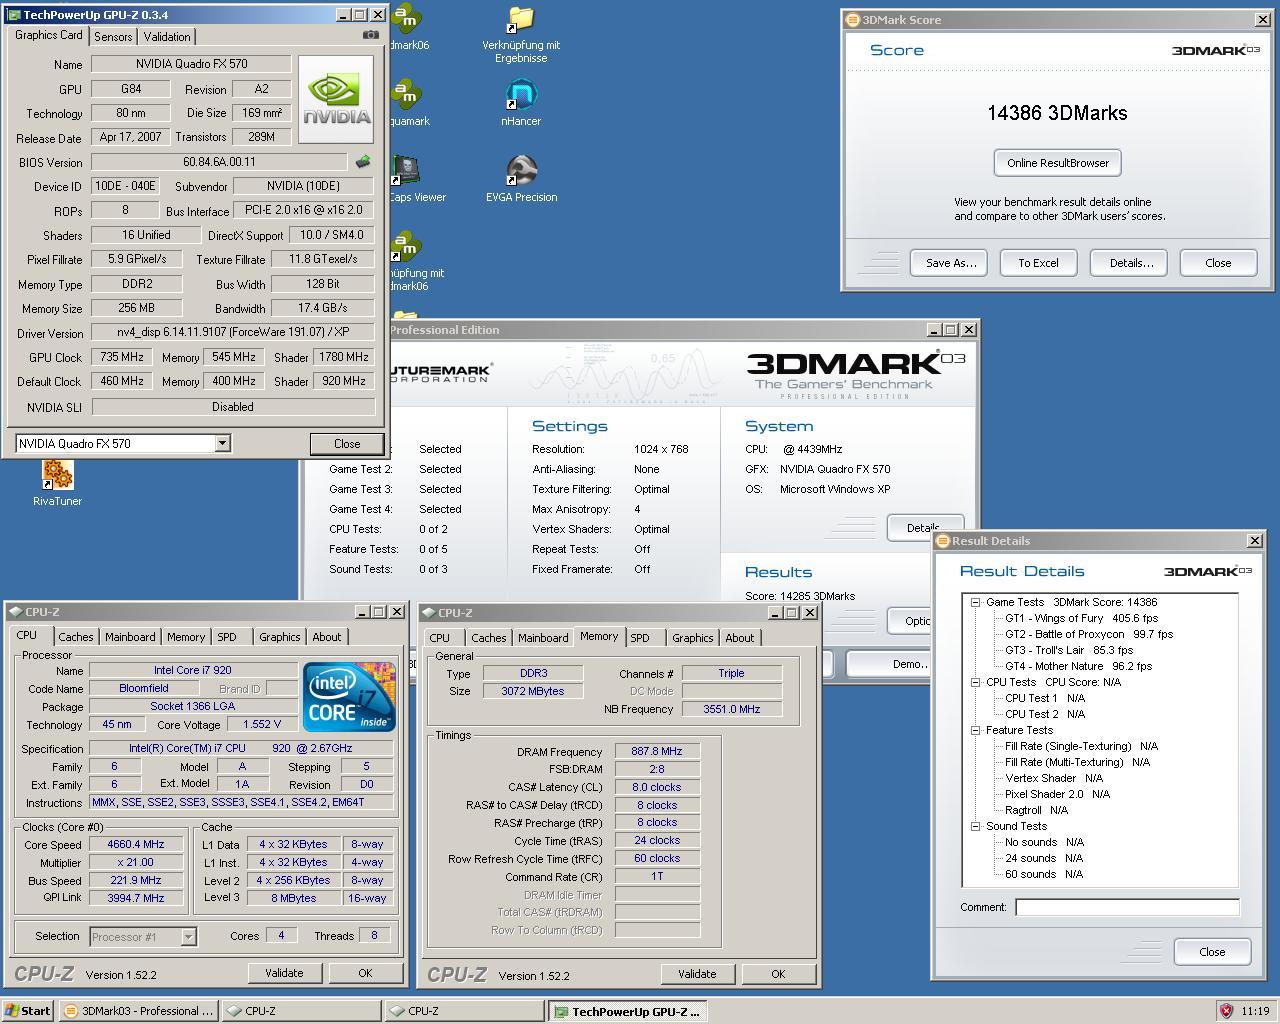Select the Pixel Shader 2.0 result row

pyautogui.click(x=1057, y=794)
